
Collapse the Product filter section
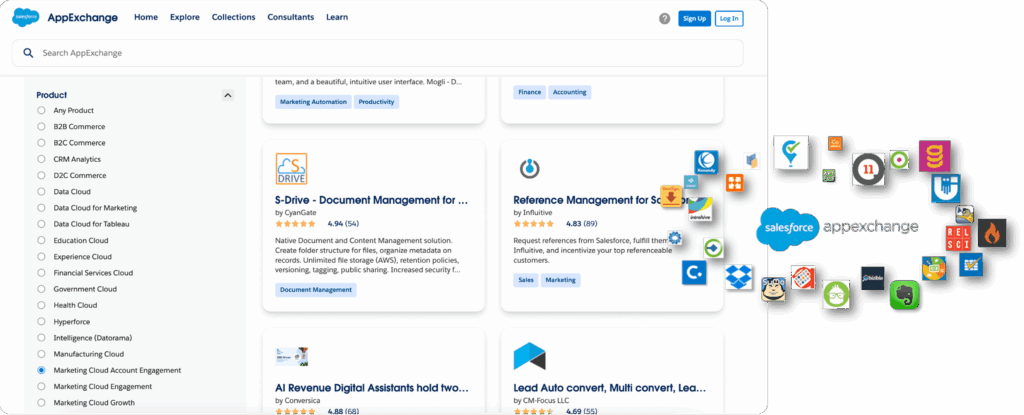coord(227,95)
